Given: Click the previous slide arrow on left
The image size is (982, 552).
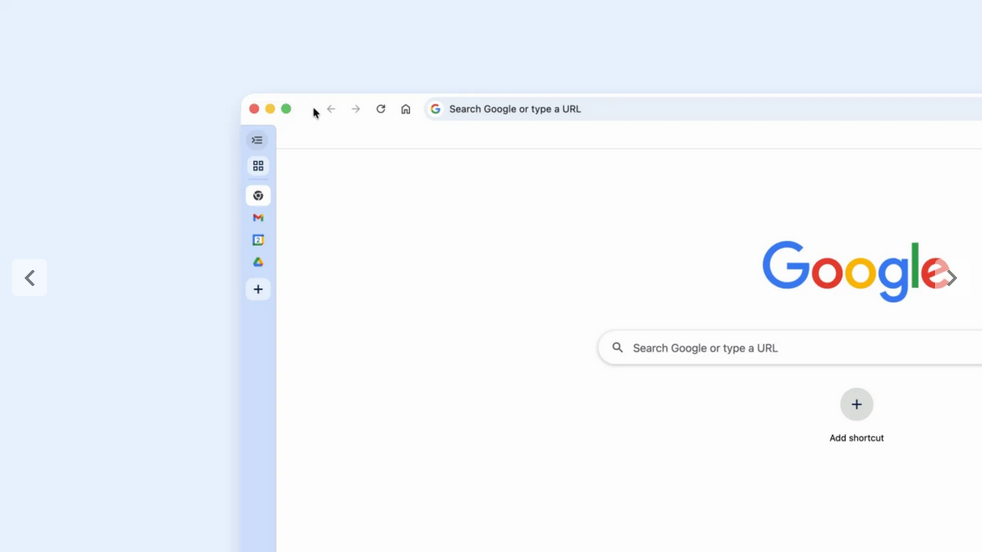Looking at the screenshot, I should [x=30, y=278].
